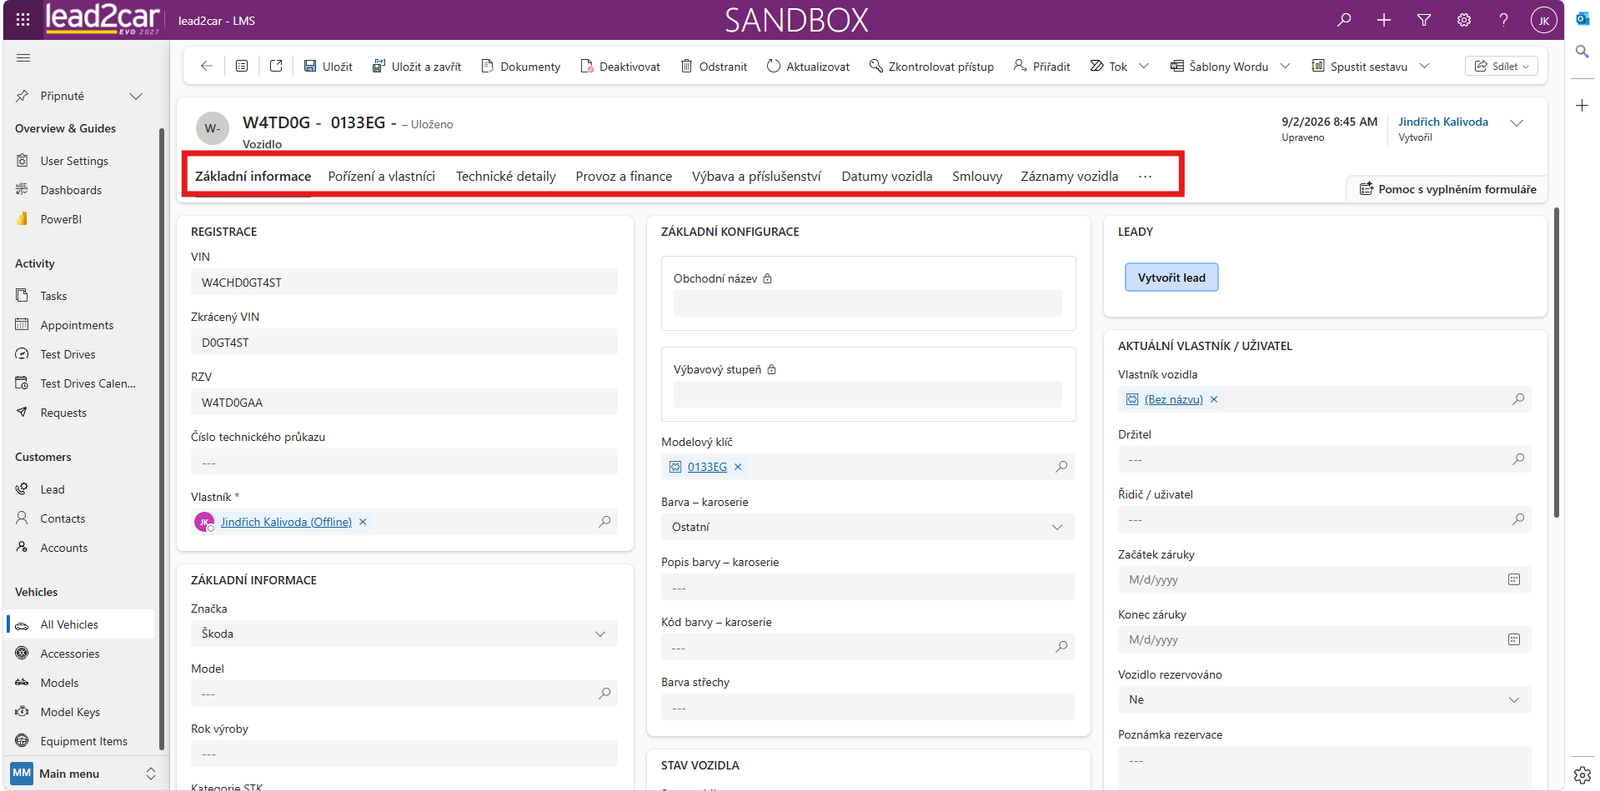Click Zkontrolovat přístup command
The height and width of the screenshot is (791, 1600).
click(x=931, y=66)
